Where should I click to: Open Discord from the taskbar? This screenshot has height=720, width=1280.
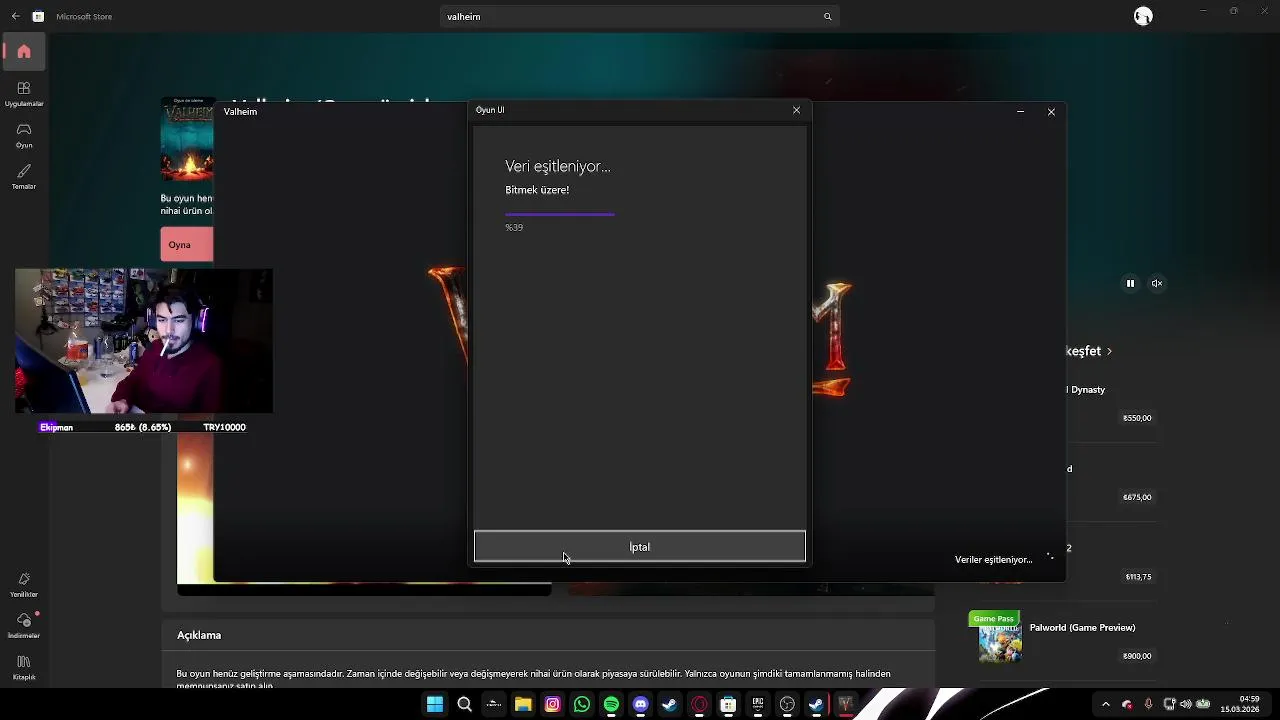click(x=641, y=705)
